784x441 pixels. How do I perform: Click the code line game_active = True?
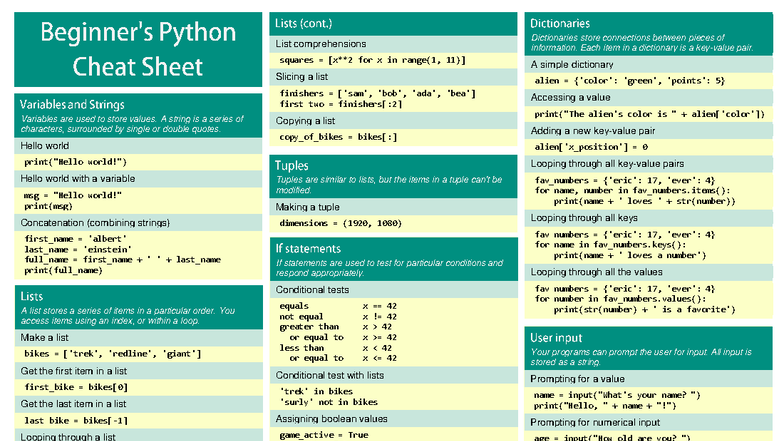(x=324, y=435)
